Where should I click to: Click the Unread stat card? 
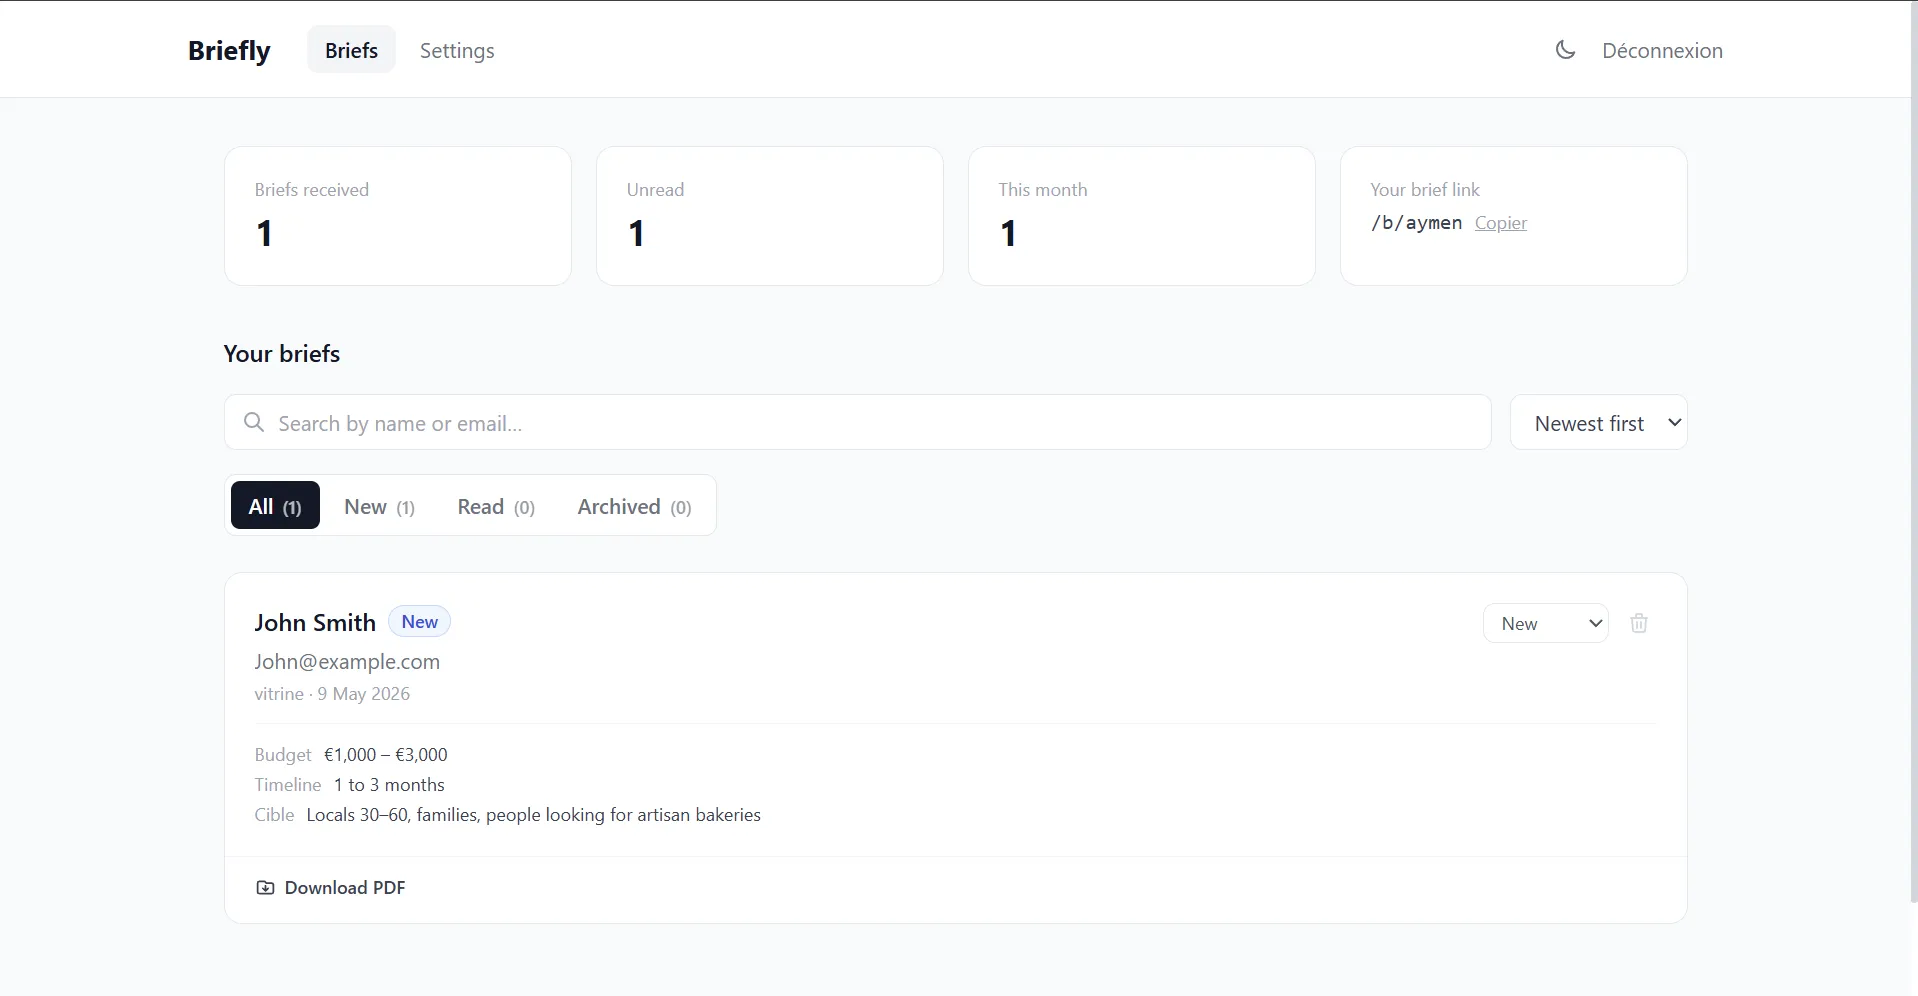770,216
